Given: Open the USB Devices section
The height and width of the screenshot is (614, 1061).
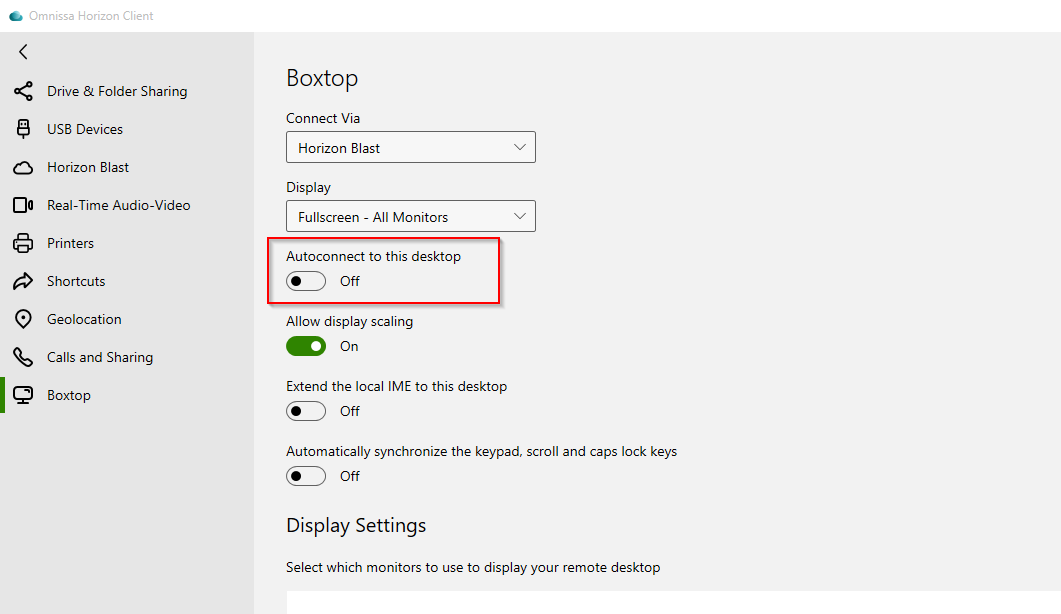Looking at the screenshot, I should click(127, 129).
